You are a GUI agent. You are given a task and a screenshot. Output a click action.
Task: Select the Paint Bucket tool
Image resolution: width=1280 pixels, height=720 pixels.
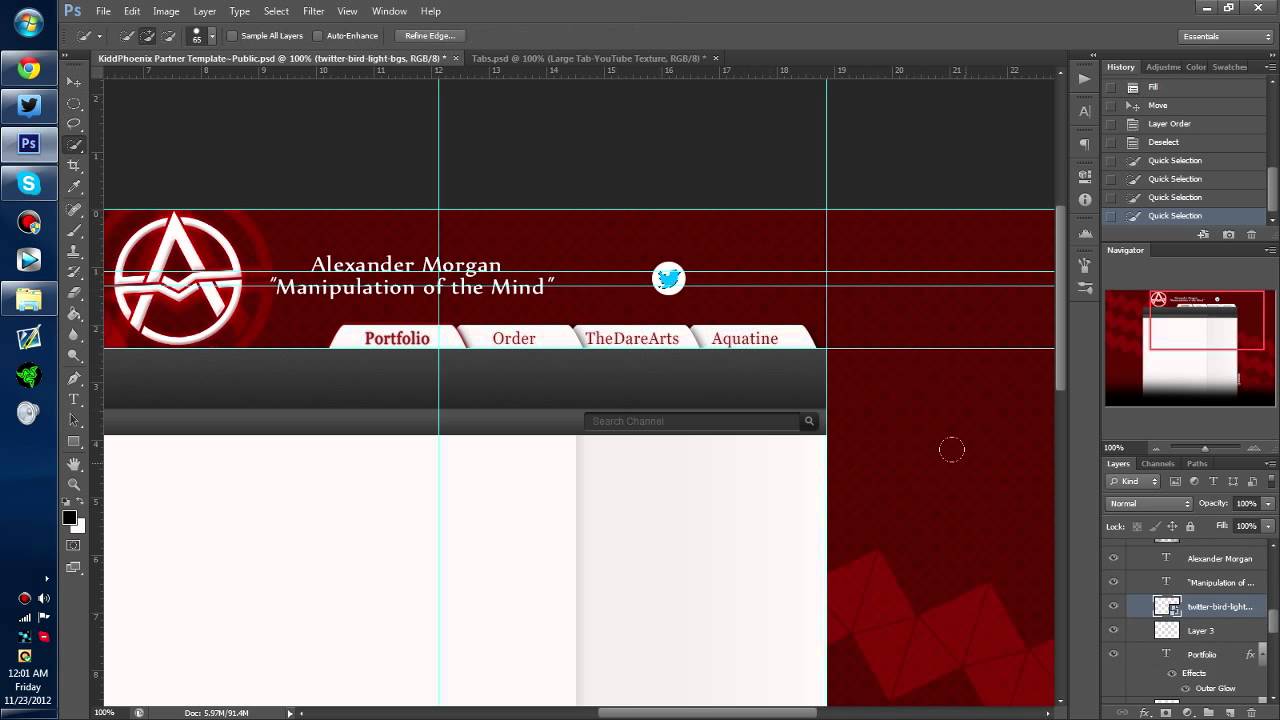click(x=74, y=314)
